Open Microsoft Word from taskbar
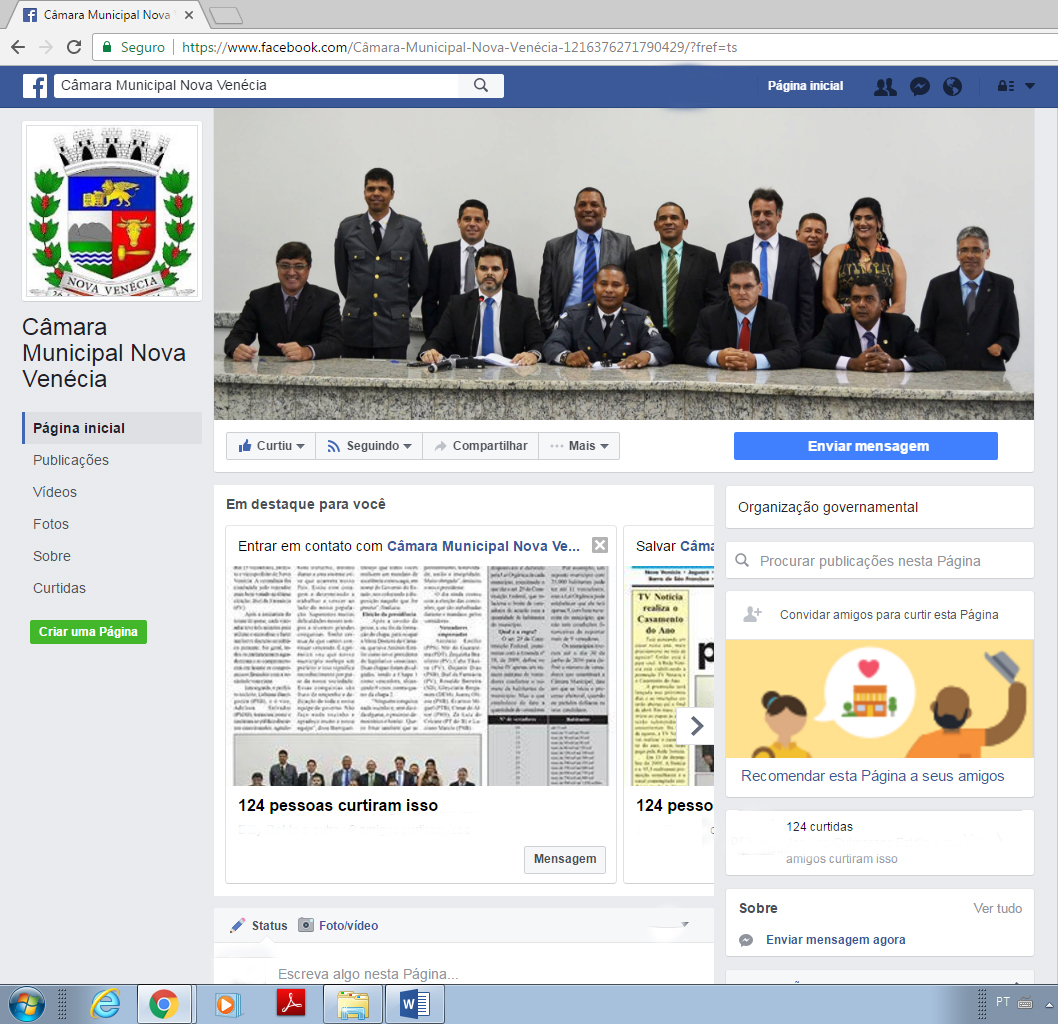This screenshot has height=1024, width=1058. tap(415, 1004)
